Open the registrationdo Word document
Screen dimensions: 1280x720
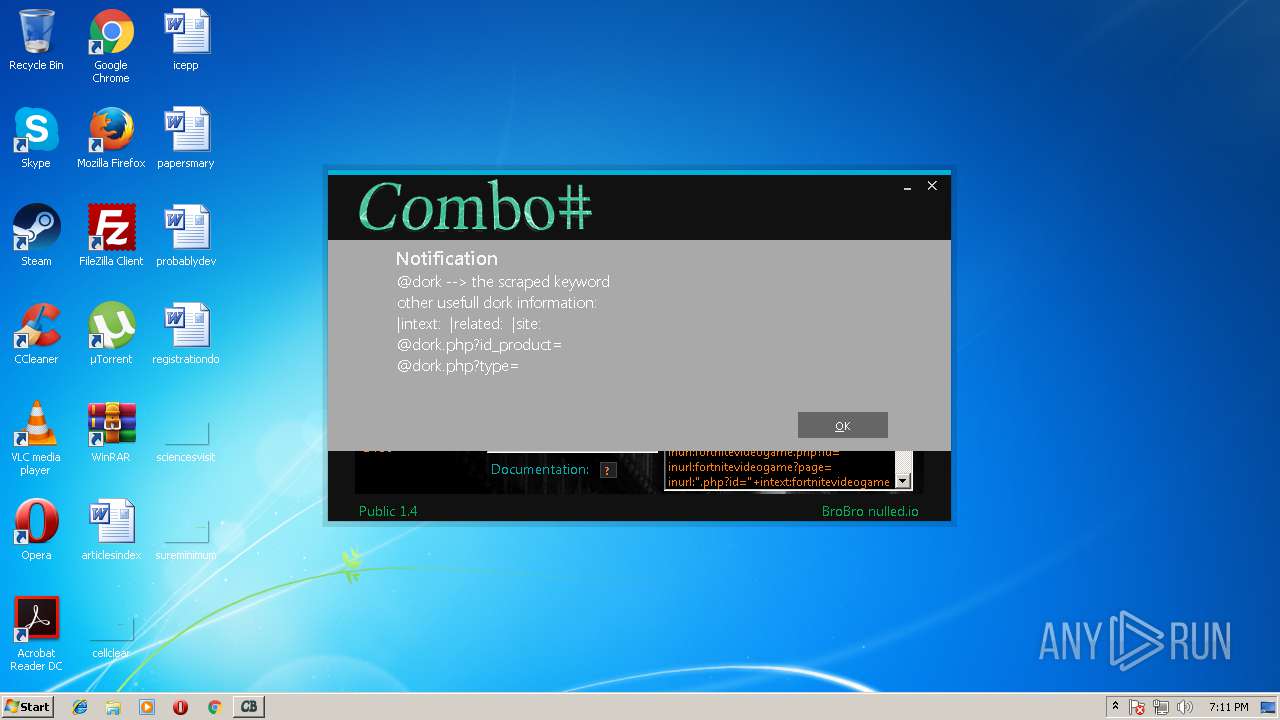tap(186, 334)
